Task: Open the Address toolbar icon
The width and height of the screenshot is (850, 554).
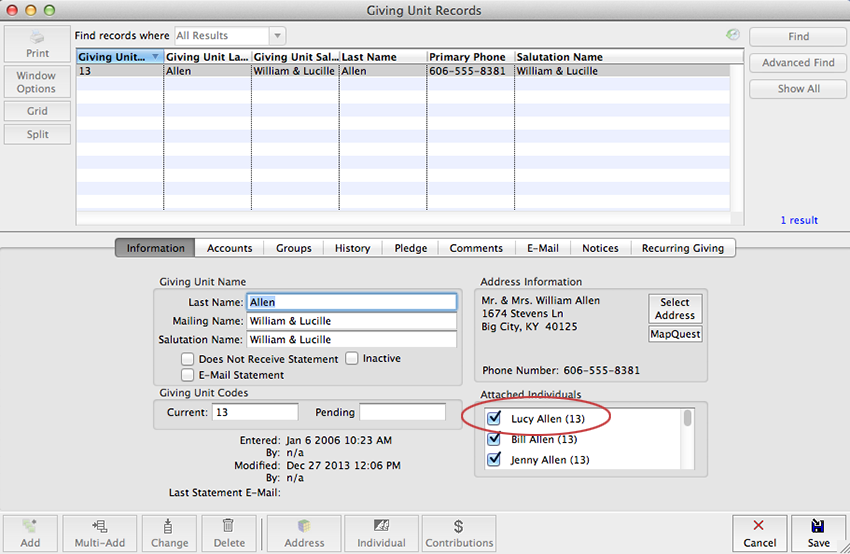Action: (304, 532)
